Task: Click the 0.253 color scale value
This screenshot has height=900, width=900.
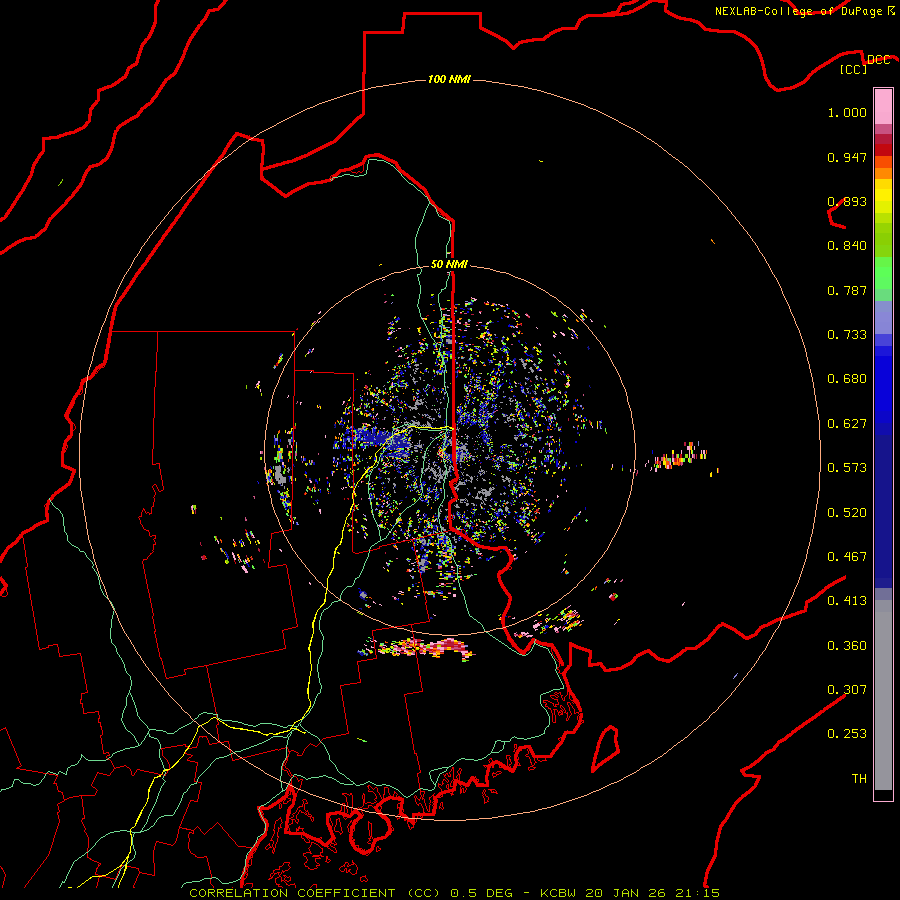Action: (847, 734)
